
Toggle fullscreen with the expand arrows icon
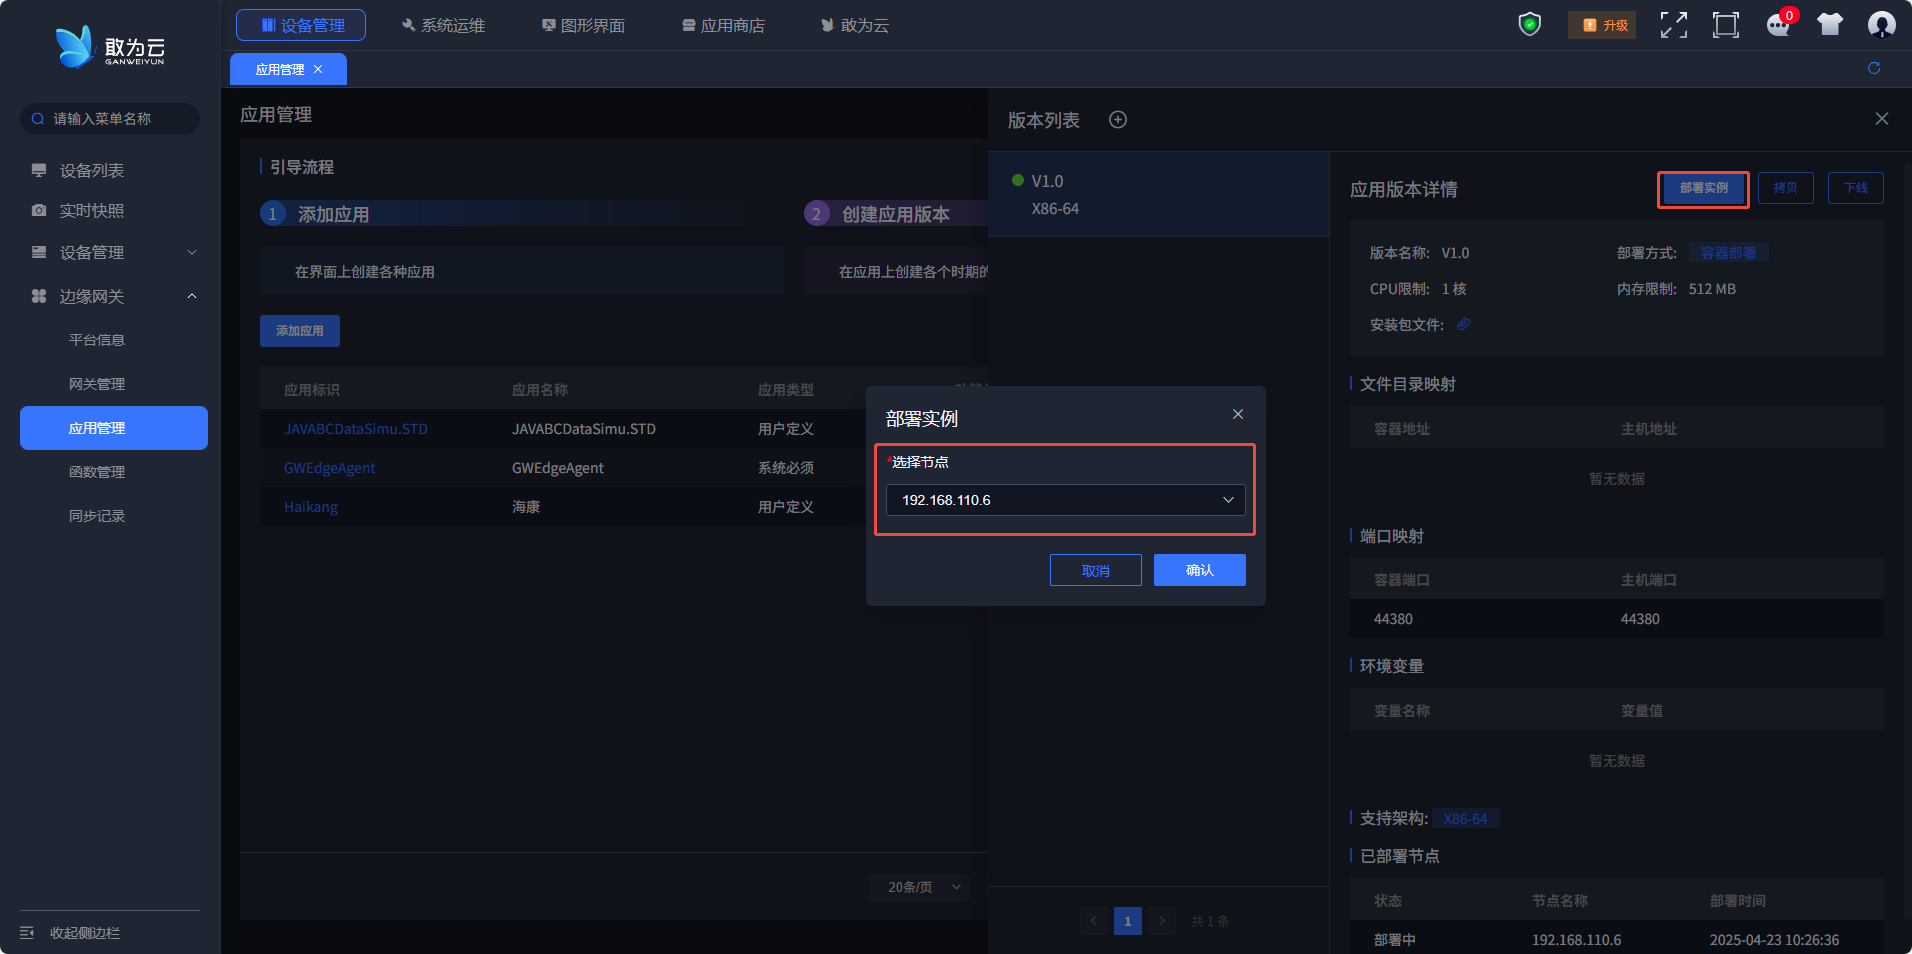(x=1674, y=25)
